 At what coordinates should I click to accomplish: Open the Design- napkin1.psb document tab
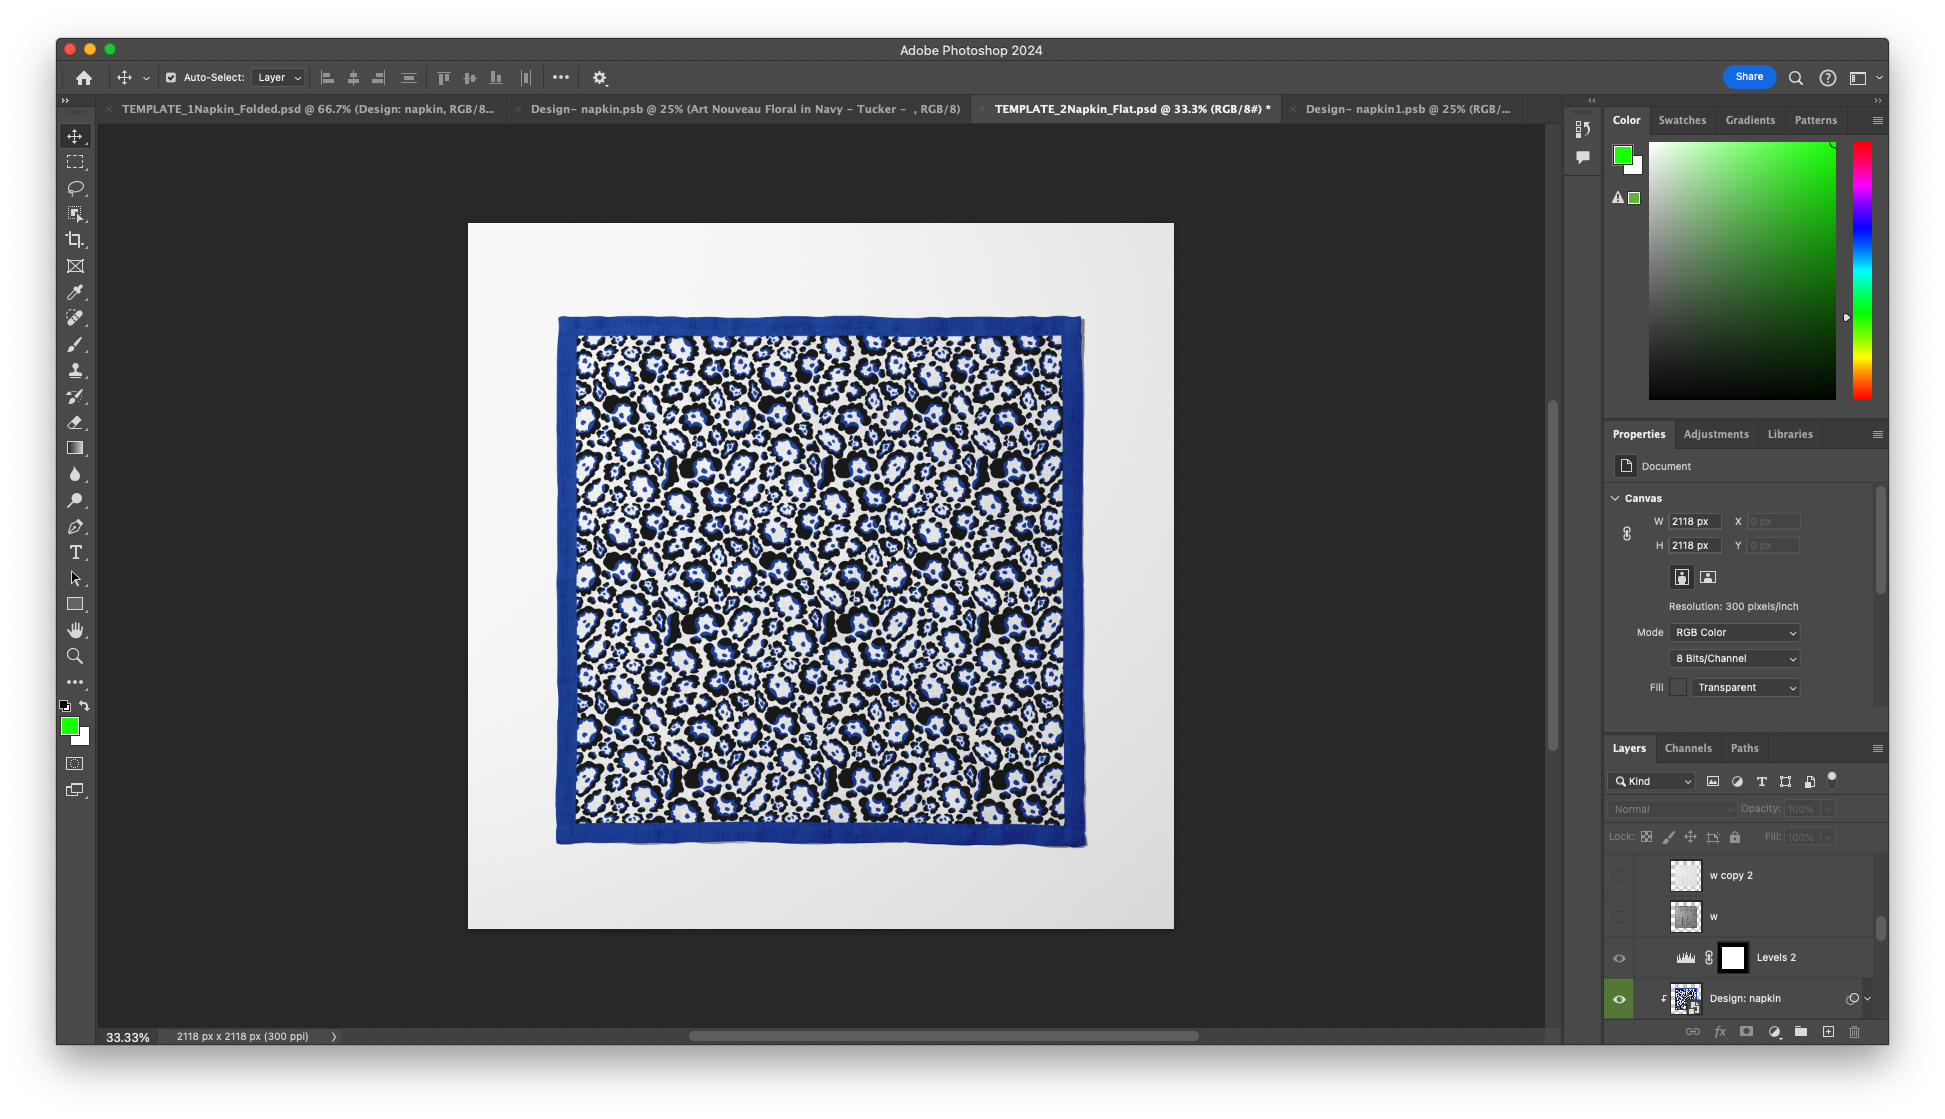[x=1407, y=109]
